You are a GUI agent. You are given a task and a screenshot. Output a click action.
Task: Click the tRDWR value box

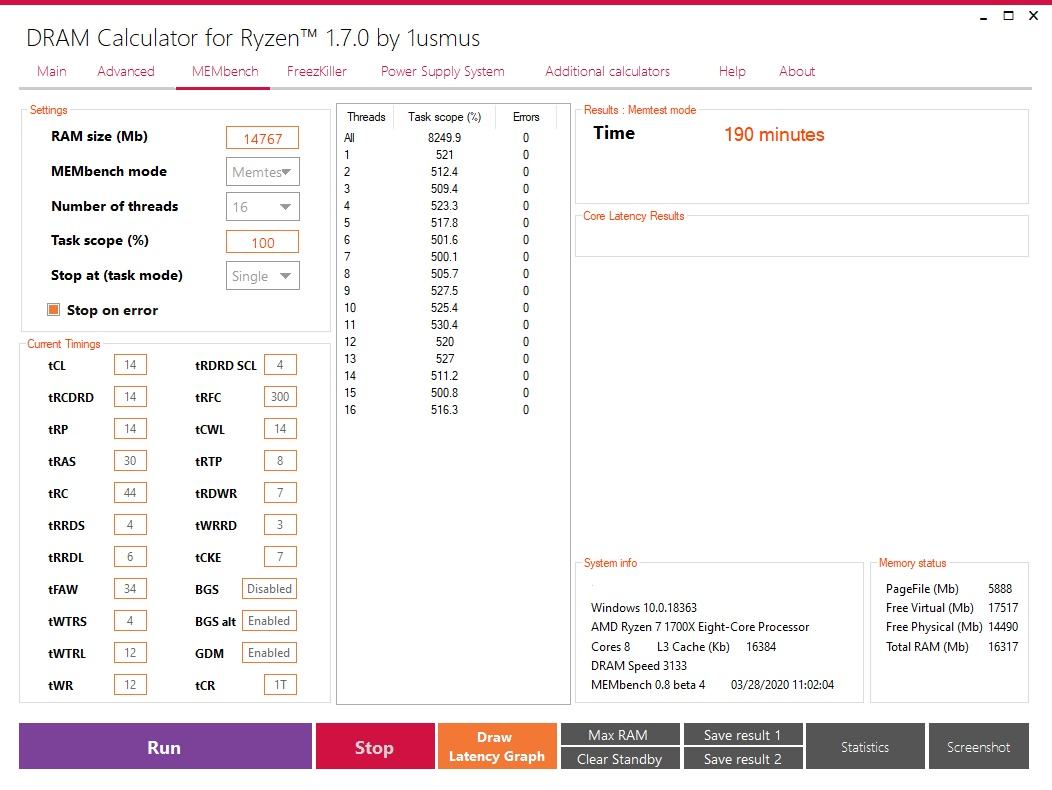280,493
